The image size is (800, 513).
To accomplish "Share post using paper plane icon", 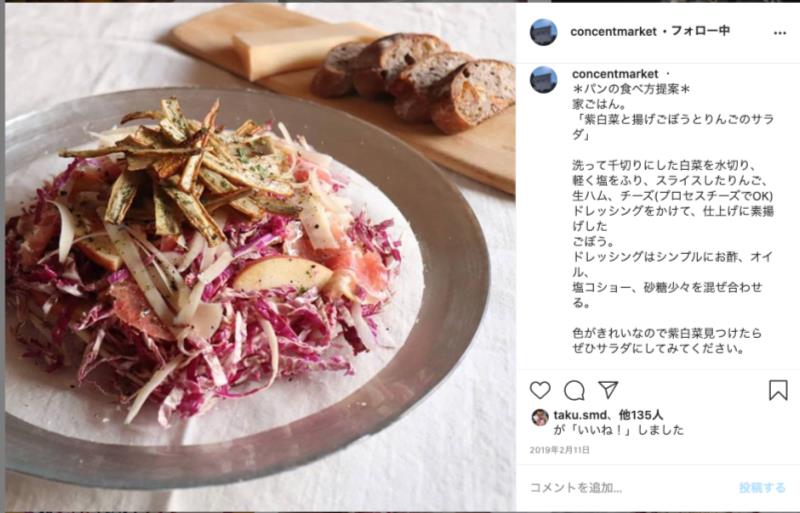I will pyautogui.click(x=608, y=390).
